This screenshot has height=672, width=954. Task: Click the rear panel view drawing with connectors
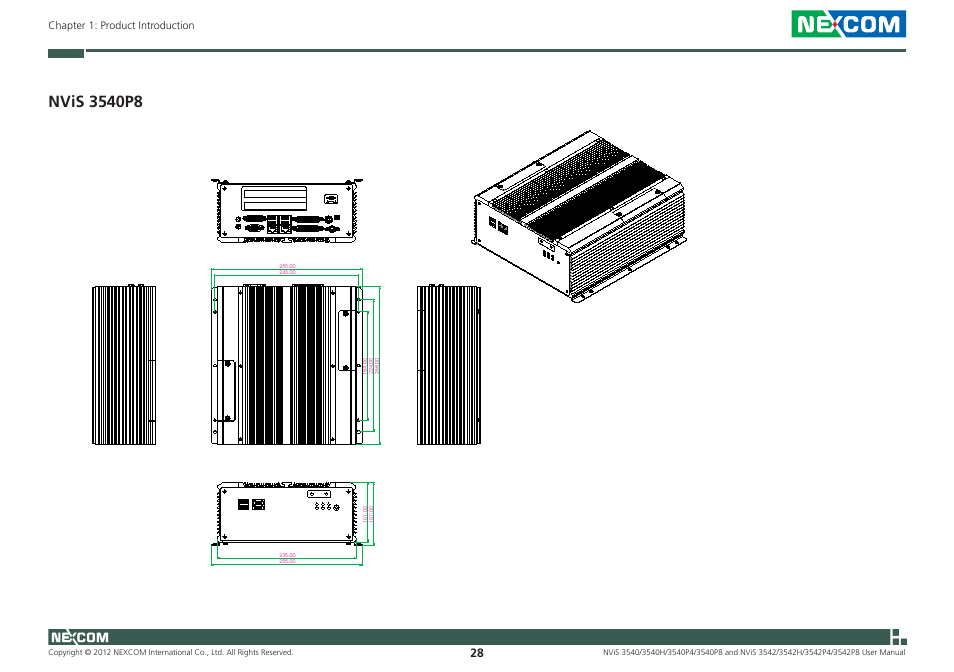click(x=287, y=211)
